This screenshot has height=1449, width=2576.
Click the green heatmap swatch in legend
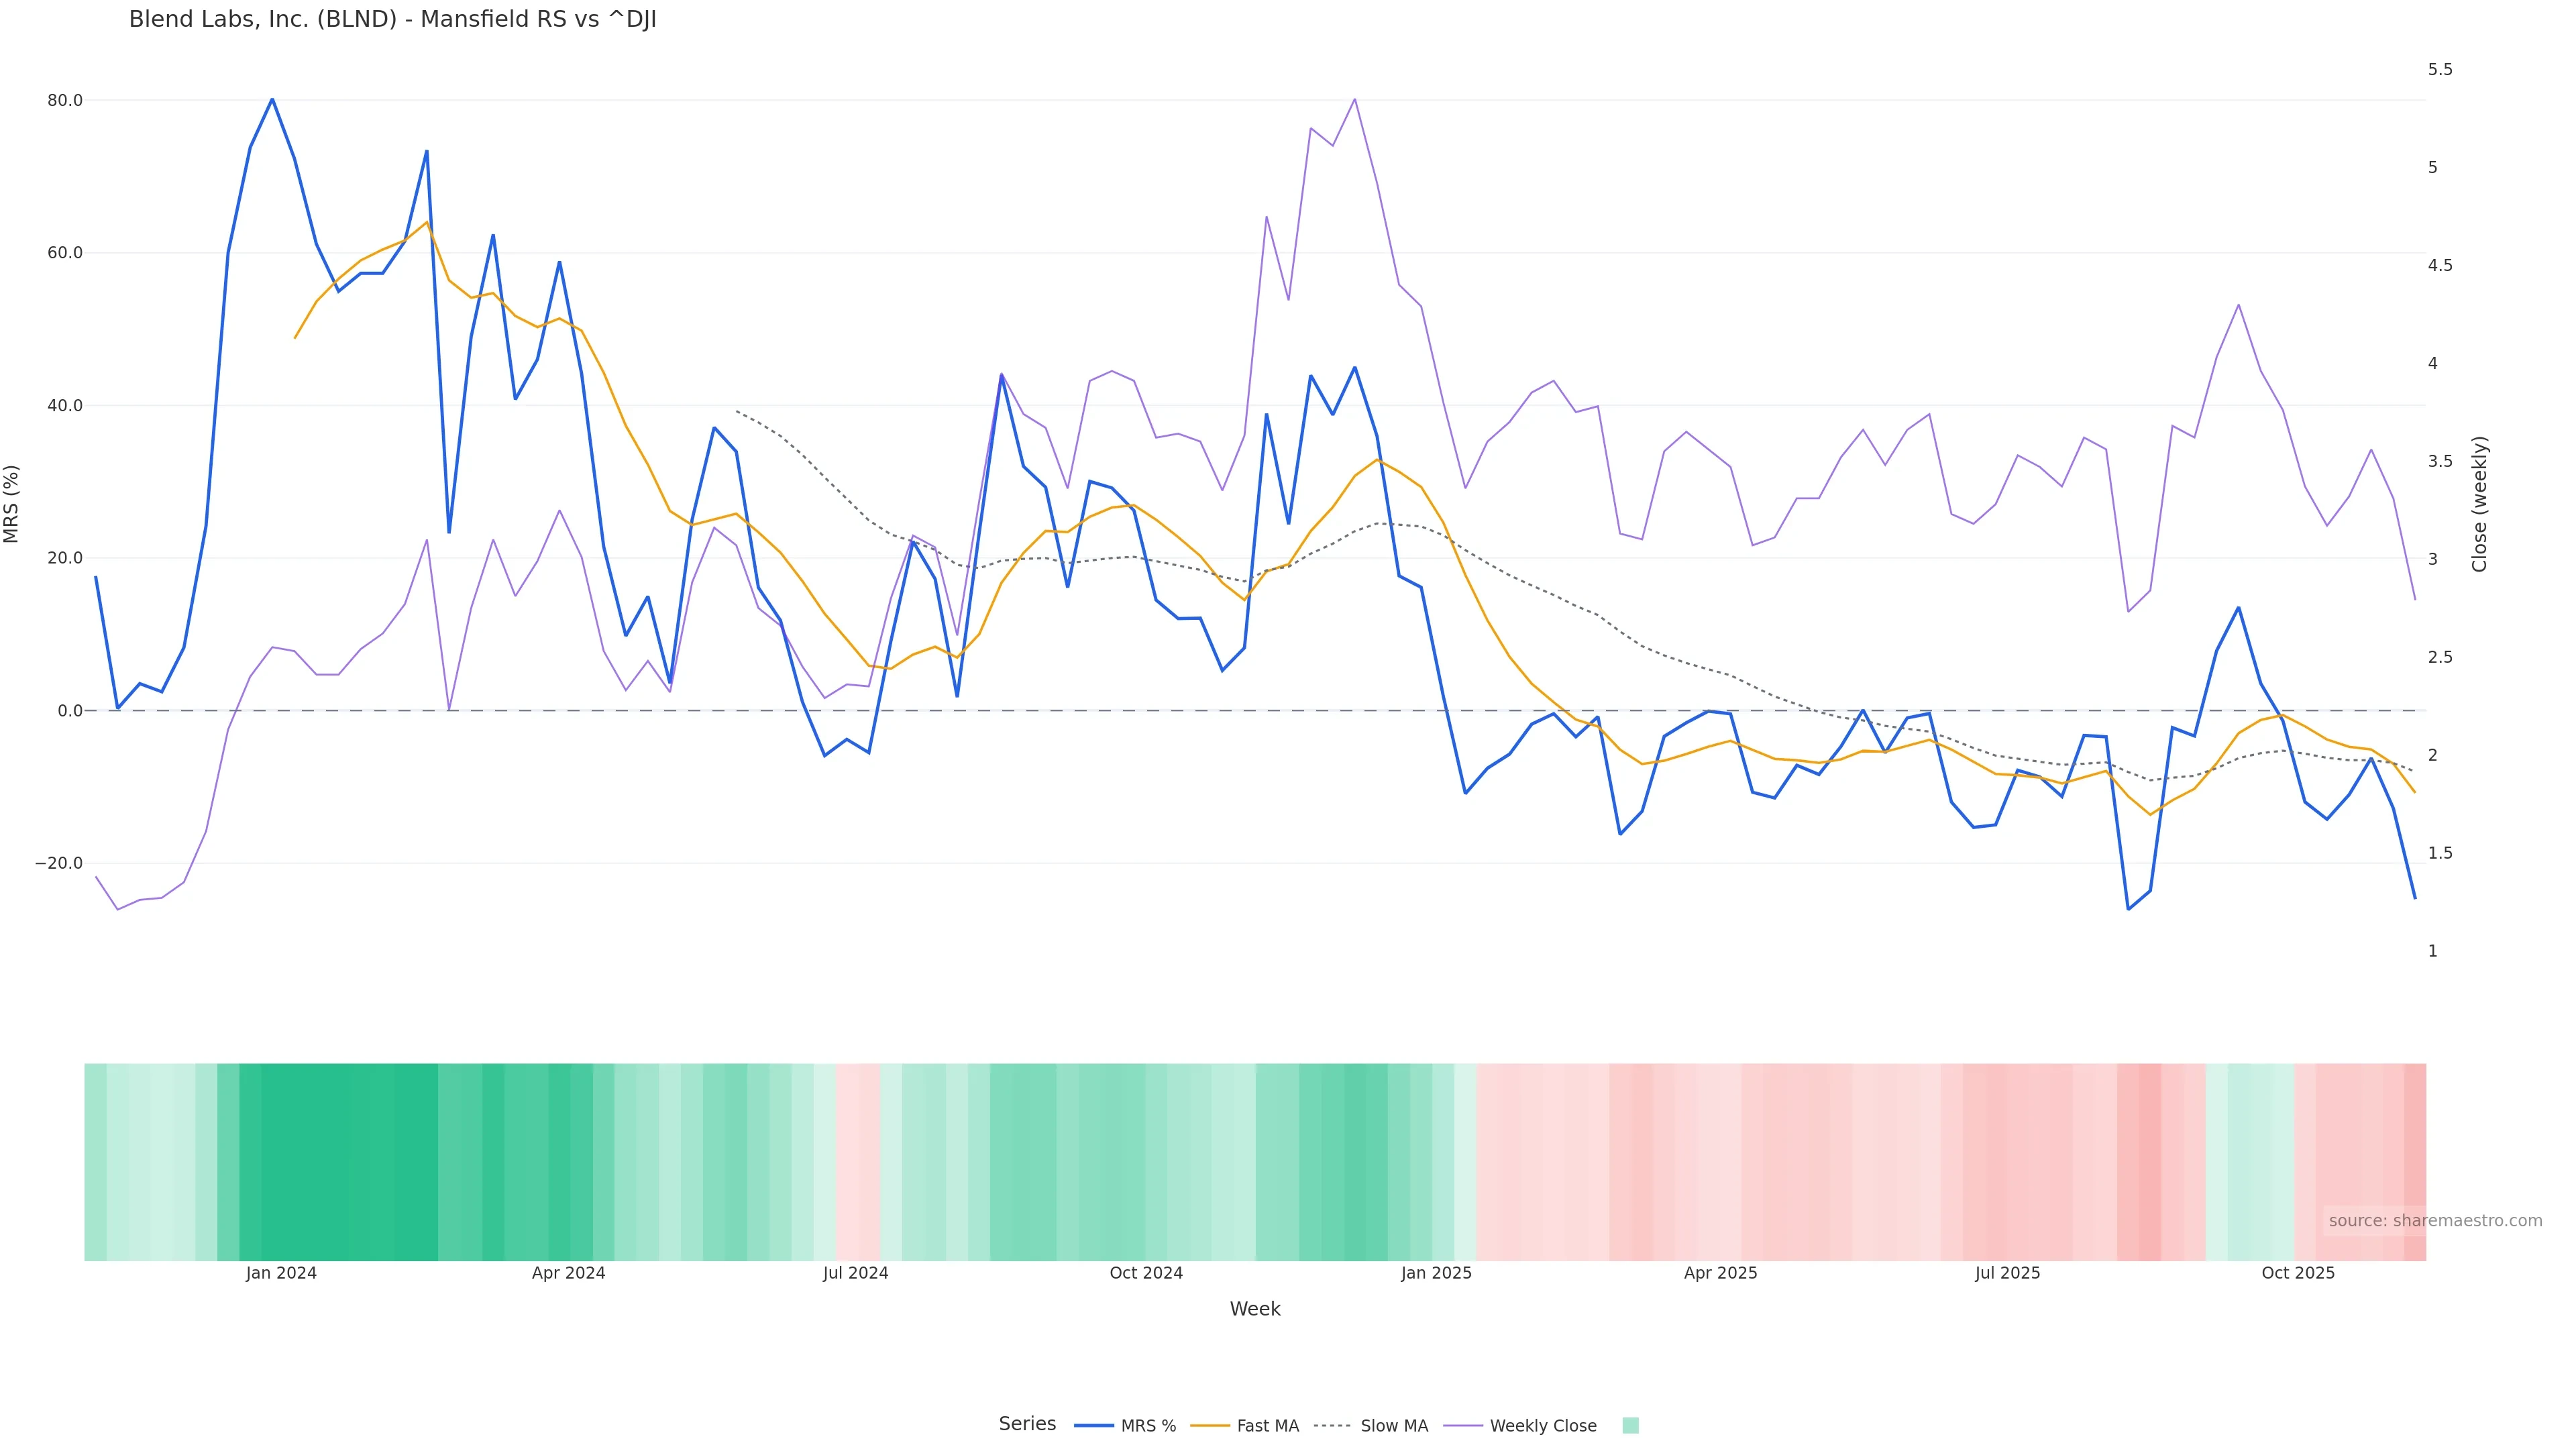1630,1426
